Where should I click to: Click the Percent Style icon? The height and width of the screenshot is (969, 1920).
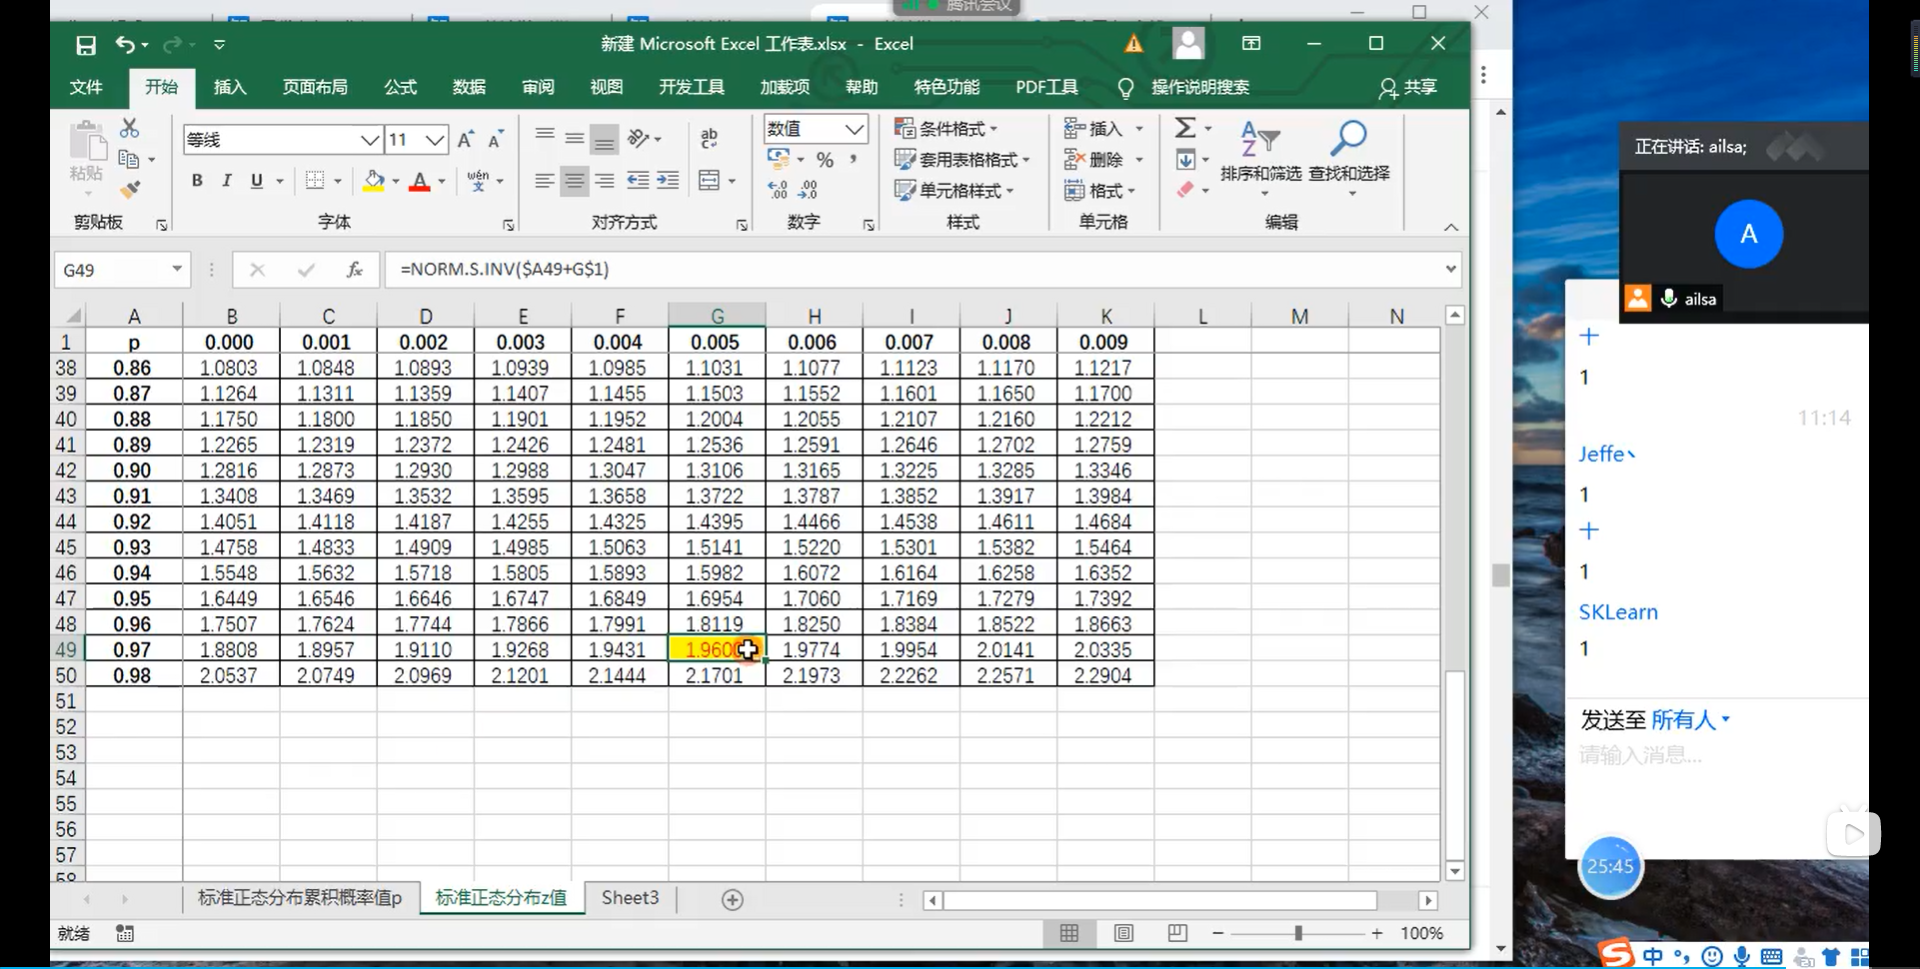(x=825, y=159)
